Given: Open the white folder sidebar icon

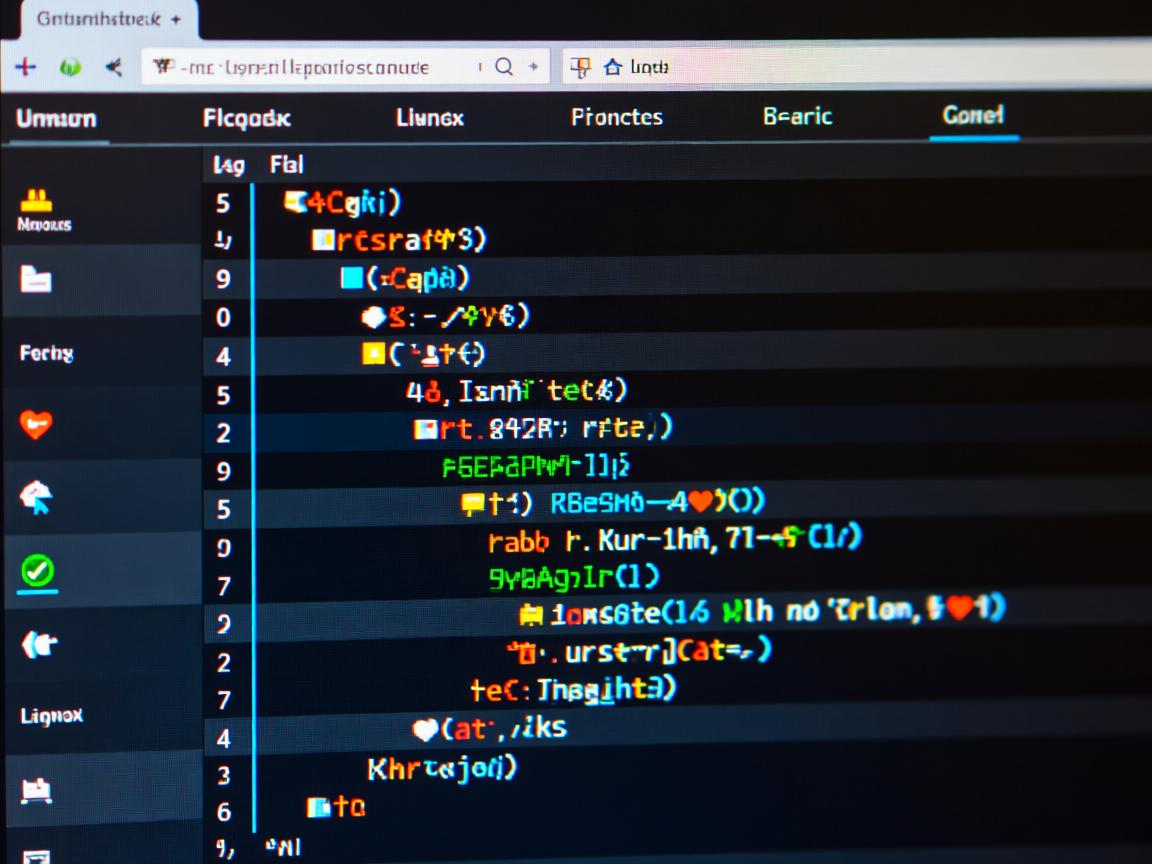Looking at the screenshot, I should pyautogui.click(x=35, y=279).
